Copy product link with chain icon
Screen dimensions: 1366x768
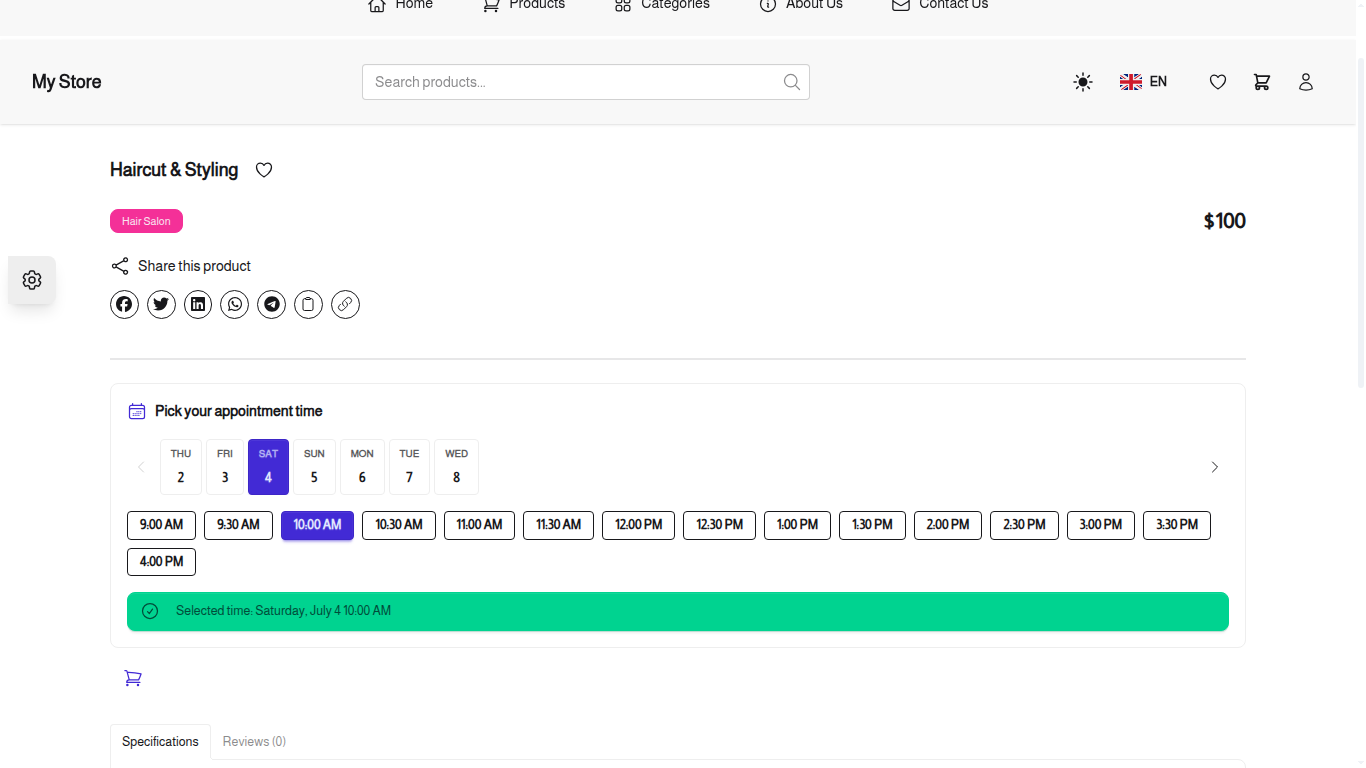pyautogui.click(x=345, y=304)
